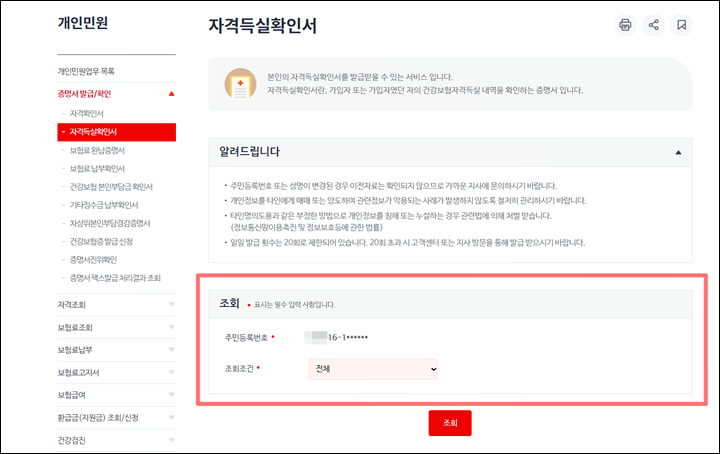Expand the 보험료조회 sidebar section arrow

click(171, 327)
